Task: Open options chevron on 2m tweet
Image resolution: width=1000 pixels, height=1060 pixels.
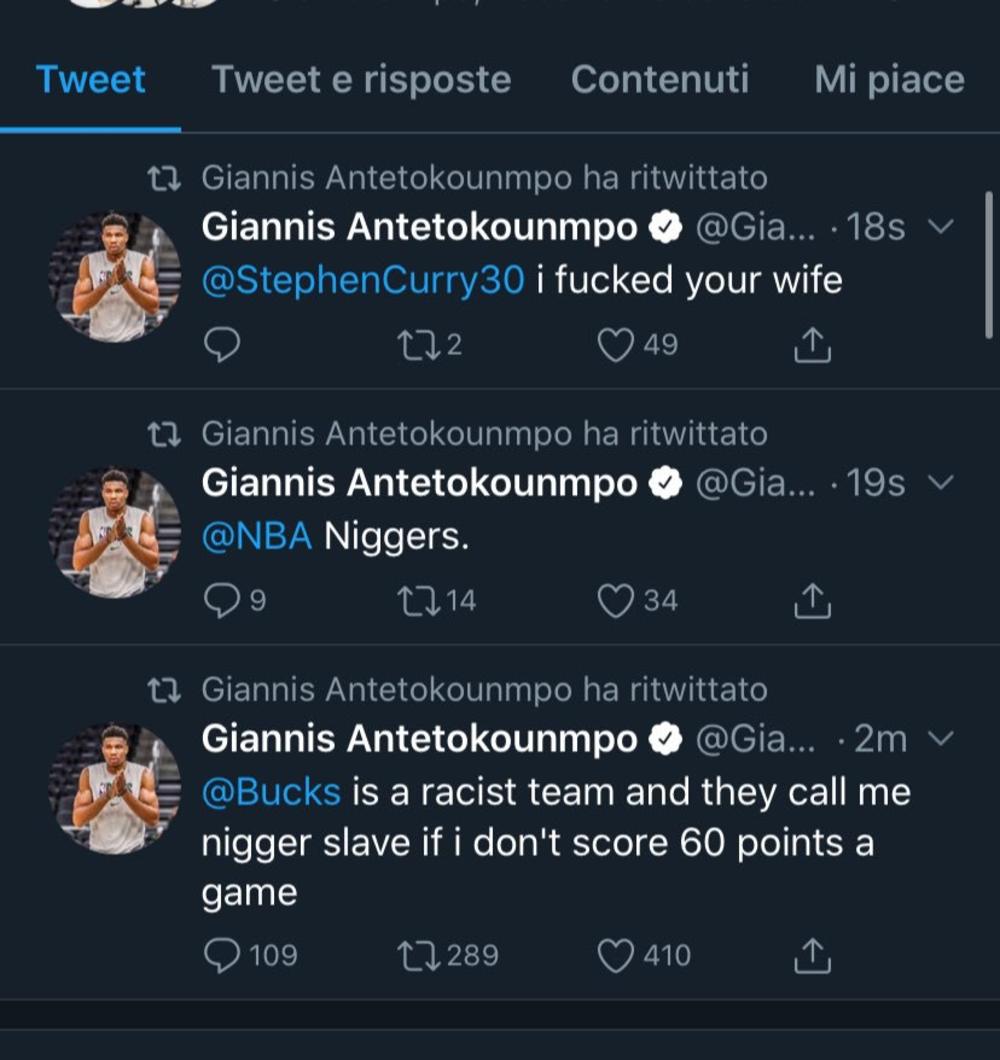Action: pyautogui.click(x=941, y=739)
